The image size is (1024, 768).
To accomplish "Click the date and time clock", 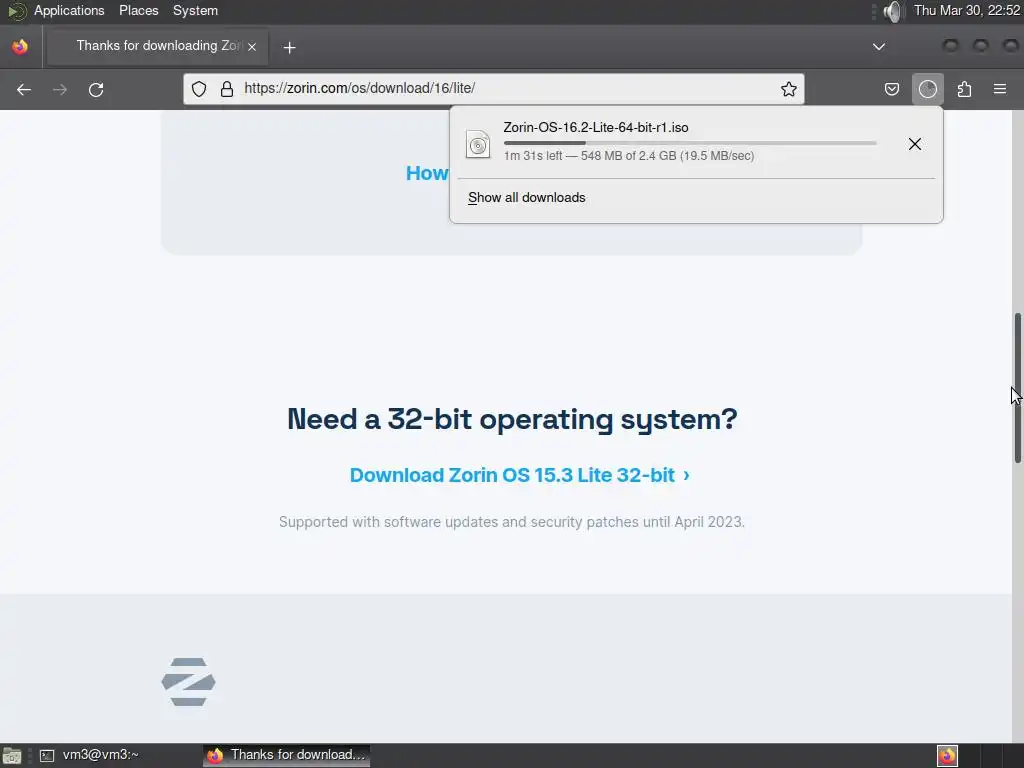I will click(967, 10).
